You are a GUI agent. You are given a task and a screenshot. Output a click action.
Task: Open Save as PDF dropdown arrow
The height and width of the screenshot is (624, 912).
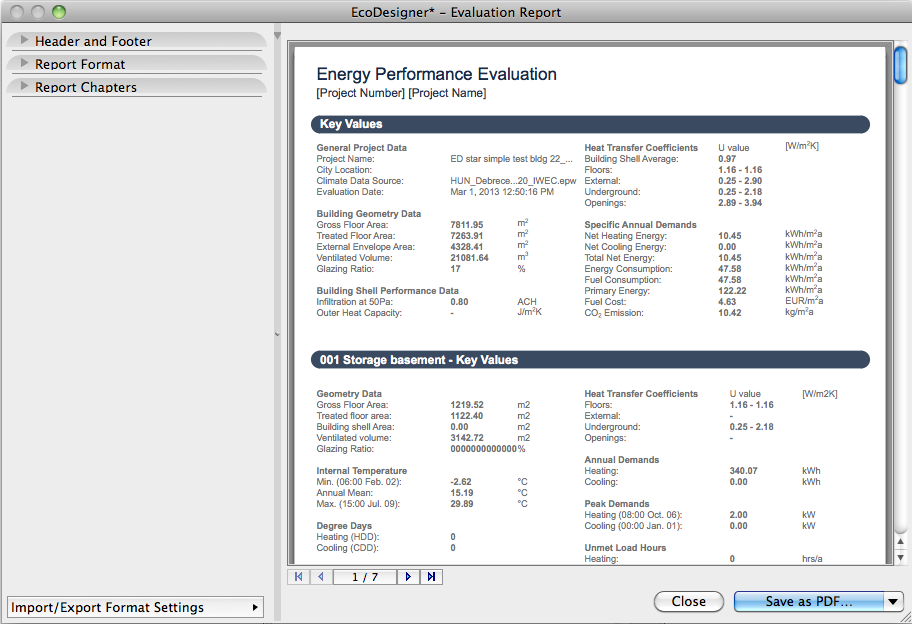click(893, 601)
